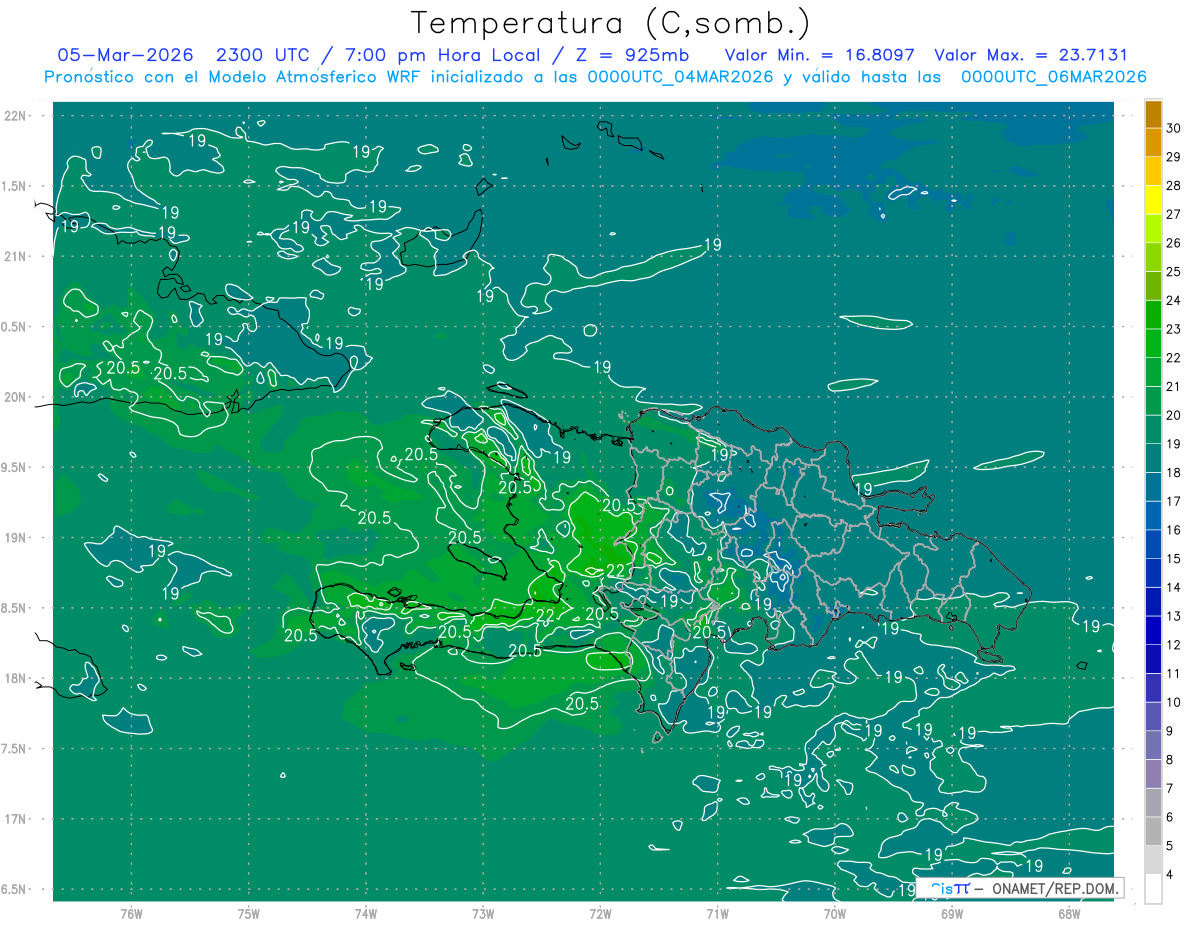The width and height of the screenshot is (1200, 927).
Task: Click the 72W longitude label
Action: 600,913
